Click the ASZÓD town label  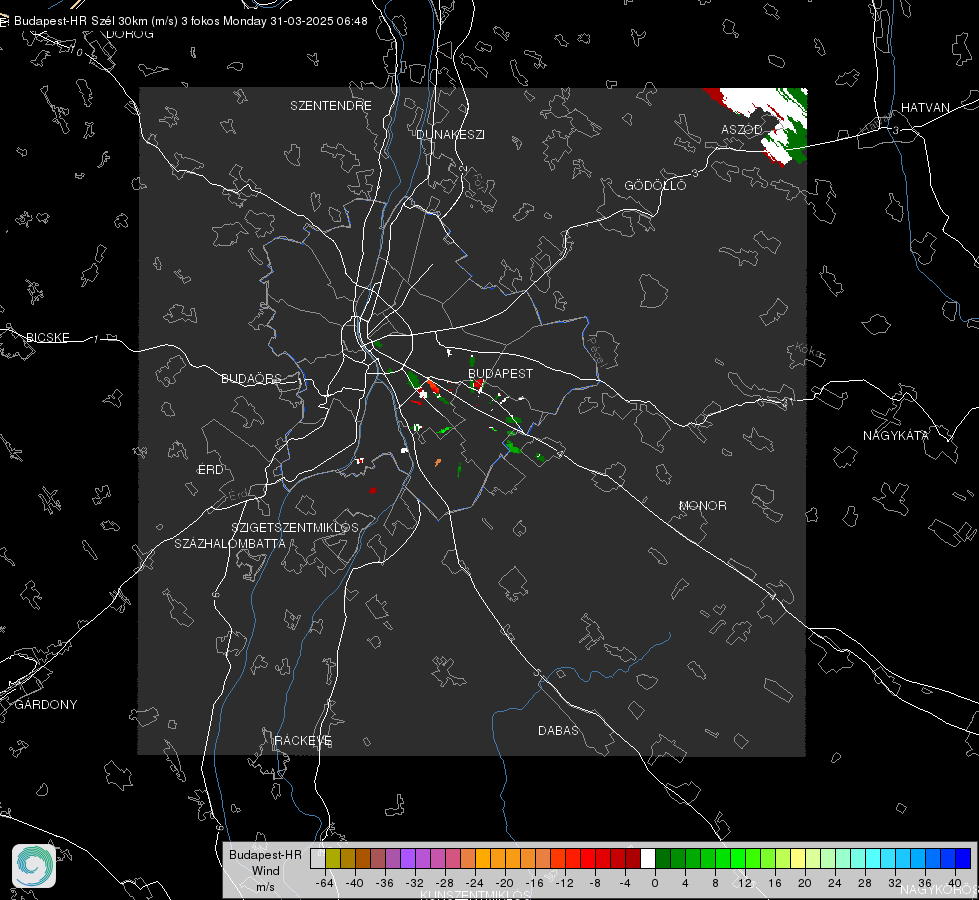(x=742, y=129)
